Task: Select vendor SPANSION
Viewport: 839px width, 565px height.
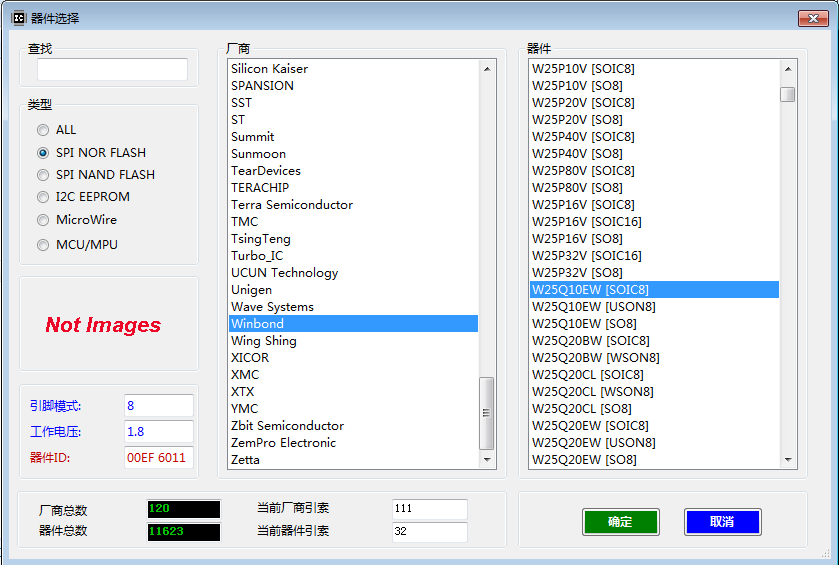Action: 353,86
